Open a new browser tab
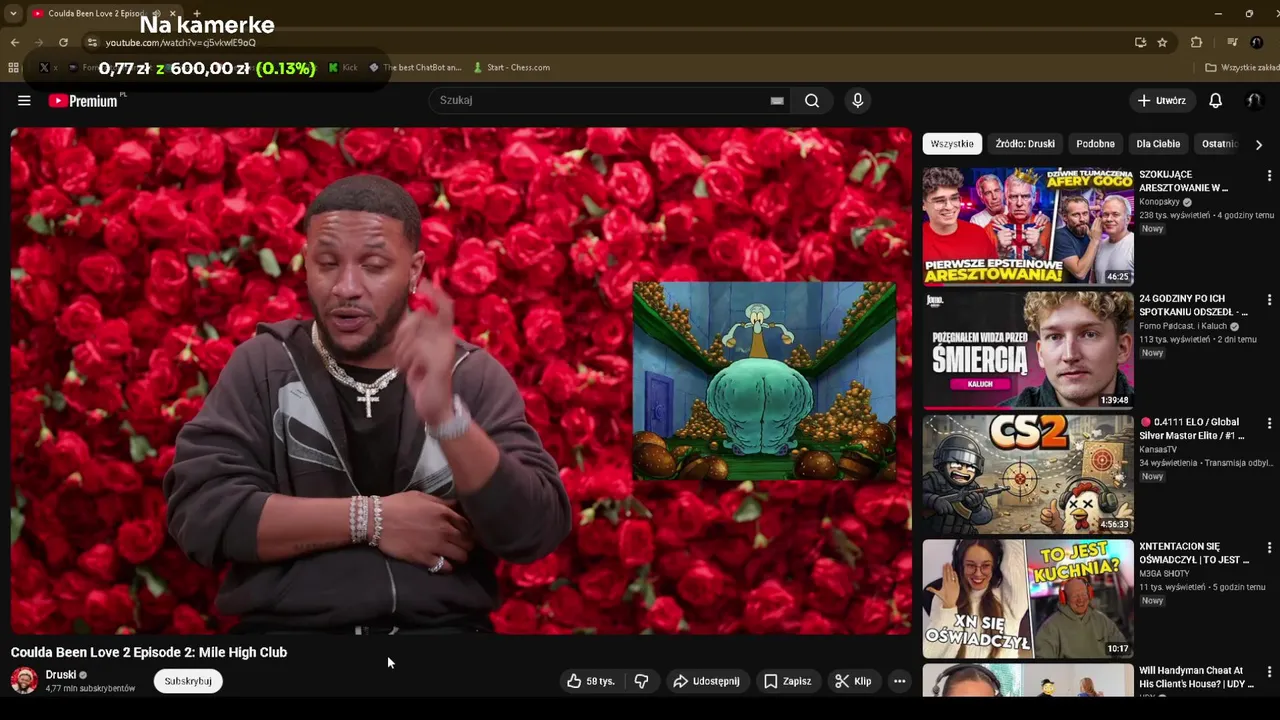The image size is (1280, 720). (196, 13)
